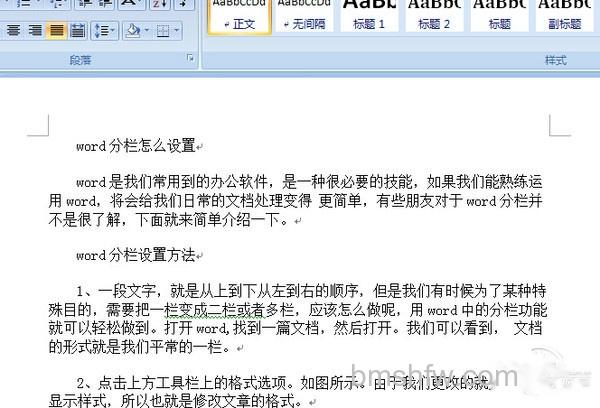Apply the 标题 style
The width and height of the screenshot is (600, 408).
499,16
